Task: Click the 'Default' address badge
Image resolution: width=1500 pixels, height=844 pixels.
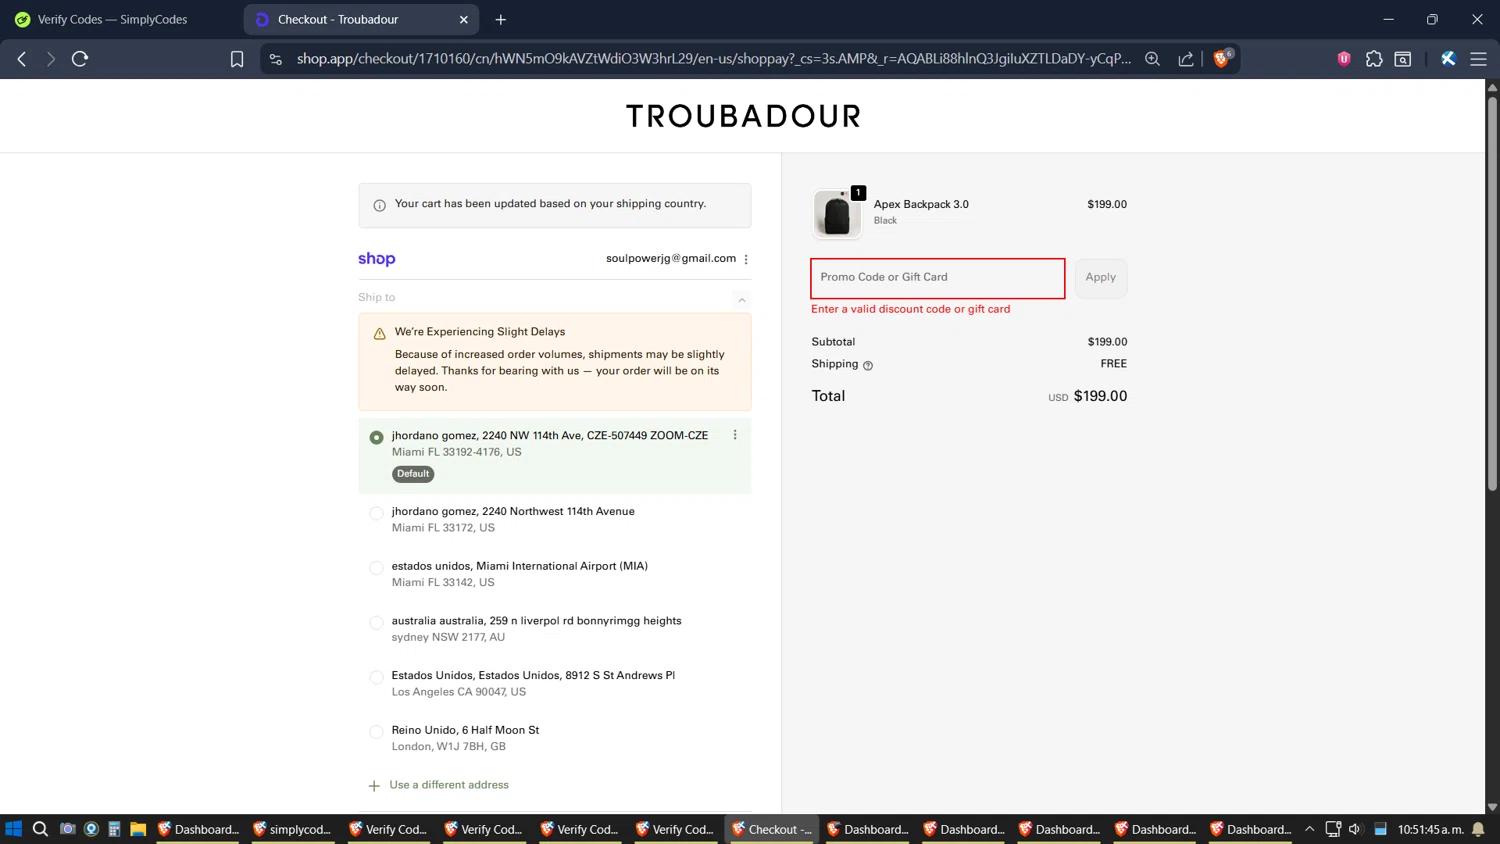Action: click(x=413, y=474)
